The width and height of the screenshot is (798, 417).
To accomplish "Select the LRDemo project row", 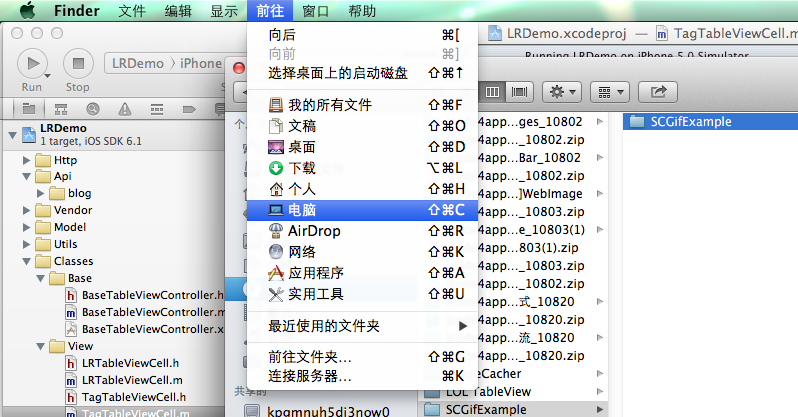I will pyautogui.click(x=112, y=135).
